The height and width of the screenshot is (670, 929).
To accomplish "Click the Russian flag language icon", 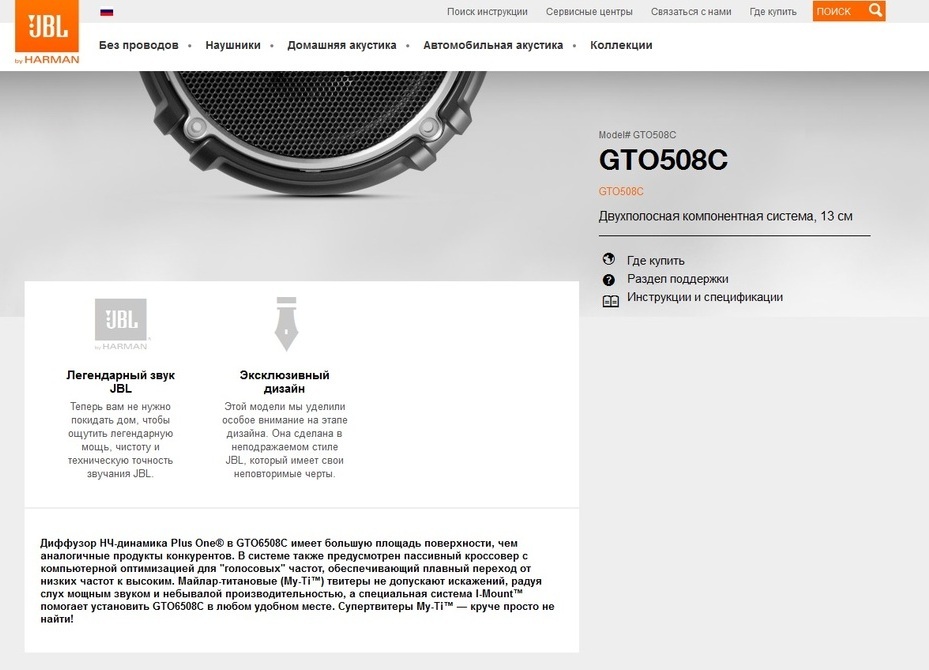I will [x=107, y=12].
